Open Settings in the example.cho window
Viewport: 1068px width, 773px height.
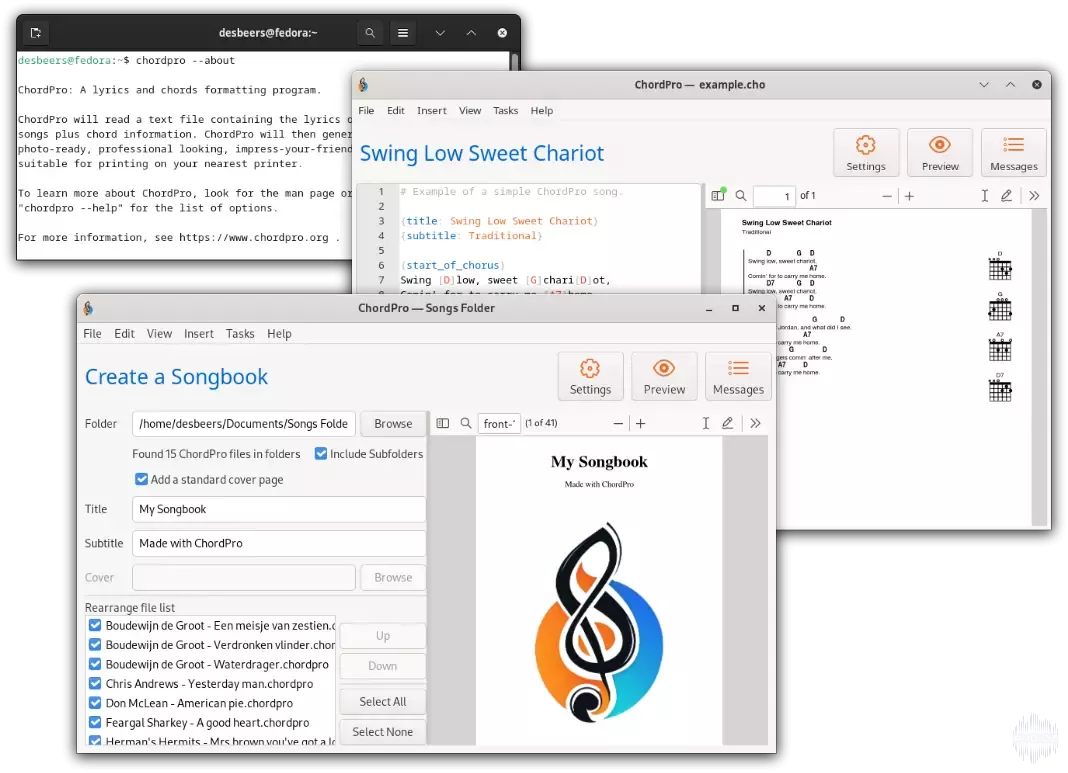tap(866, 153)
